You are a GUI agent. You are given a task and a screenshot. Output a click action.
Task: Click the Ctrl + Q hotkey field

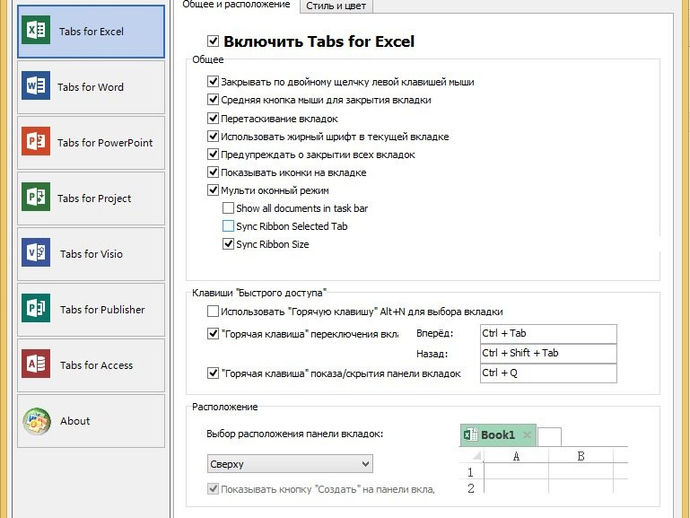tap(548, 373)
